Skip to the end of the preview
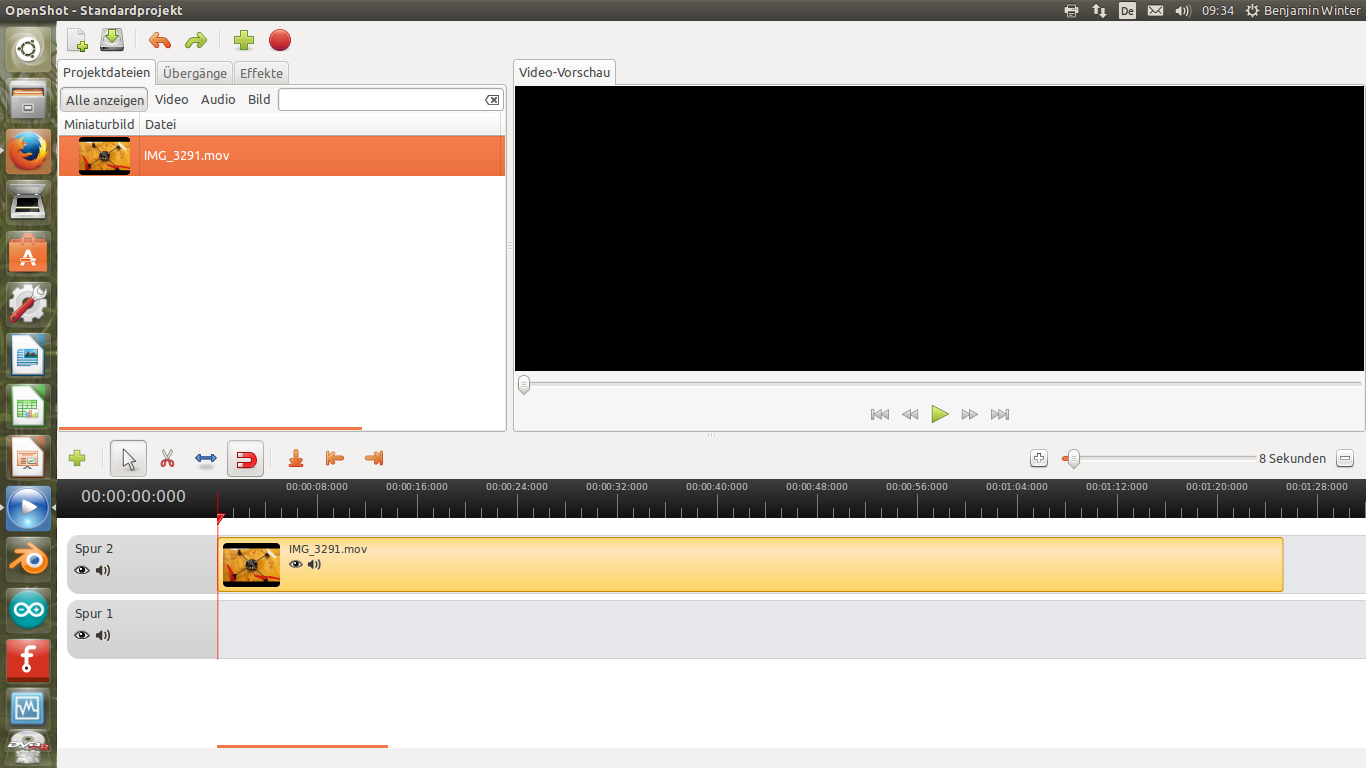Viewport: 1366px width, 768px height. (x=1000, y=414)
